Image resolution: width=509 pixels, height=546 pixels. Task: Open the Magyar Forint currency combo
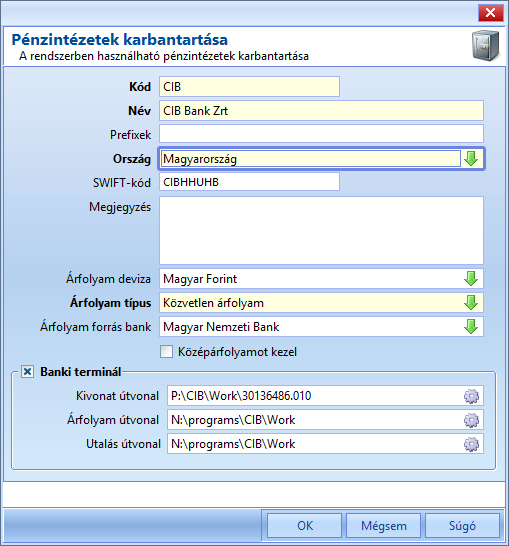[321, 279]
